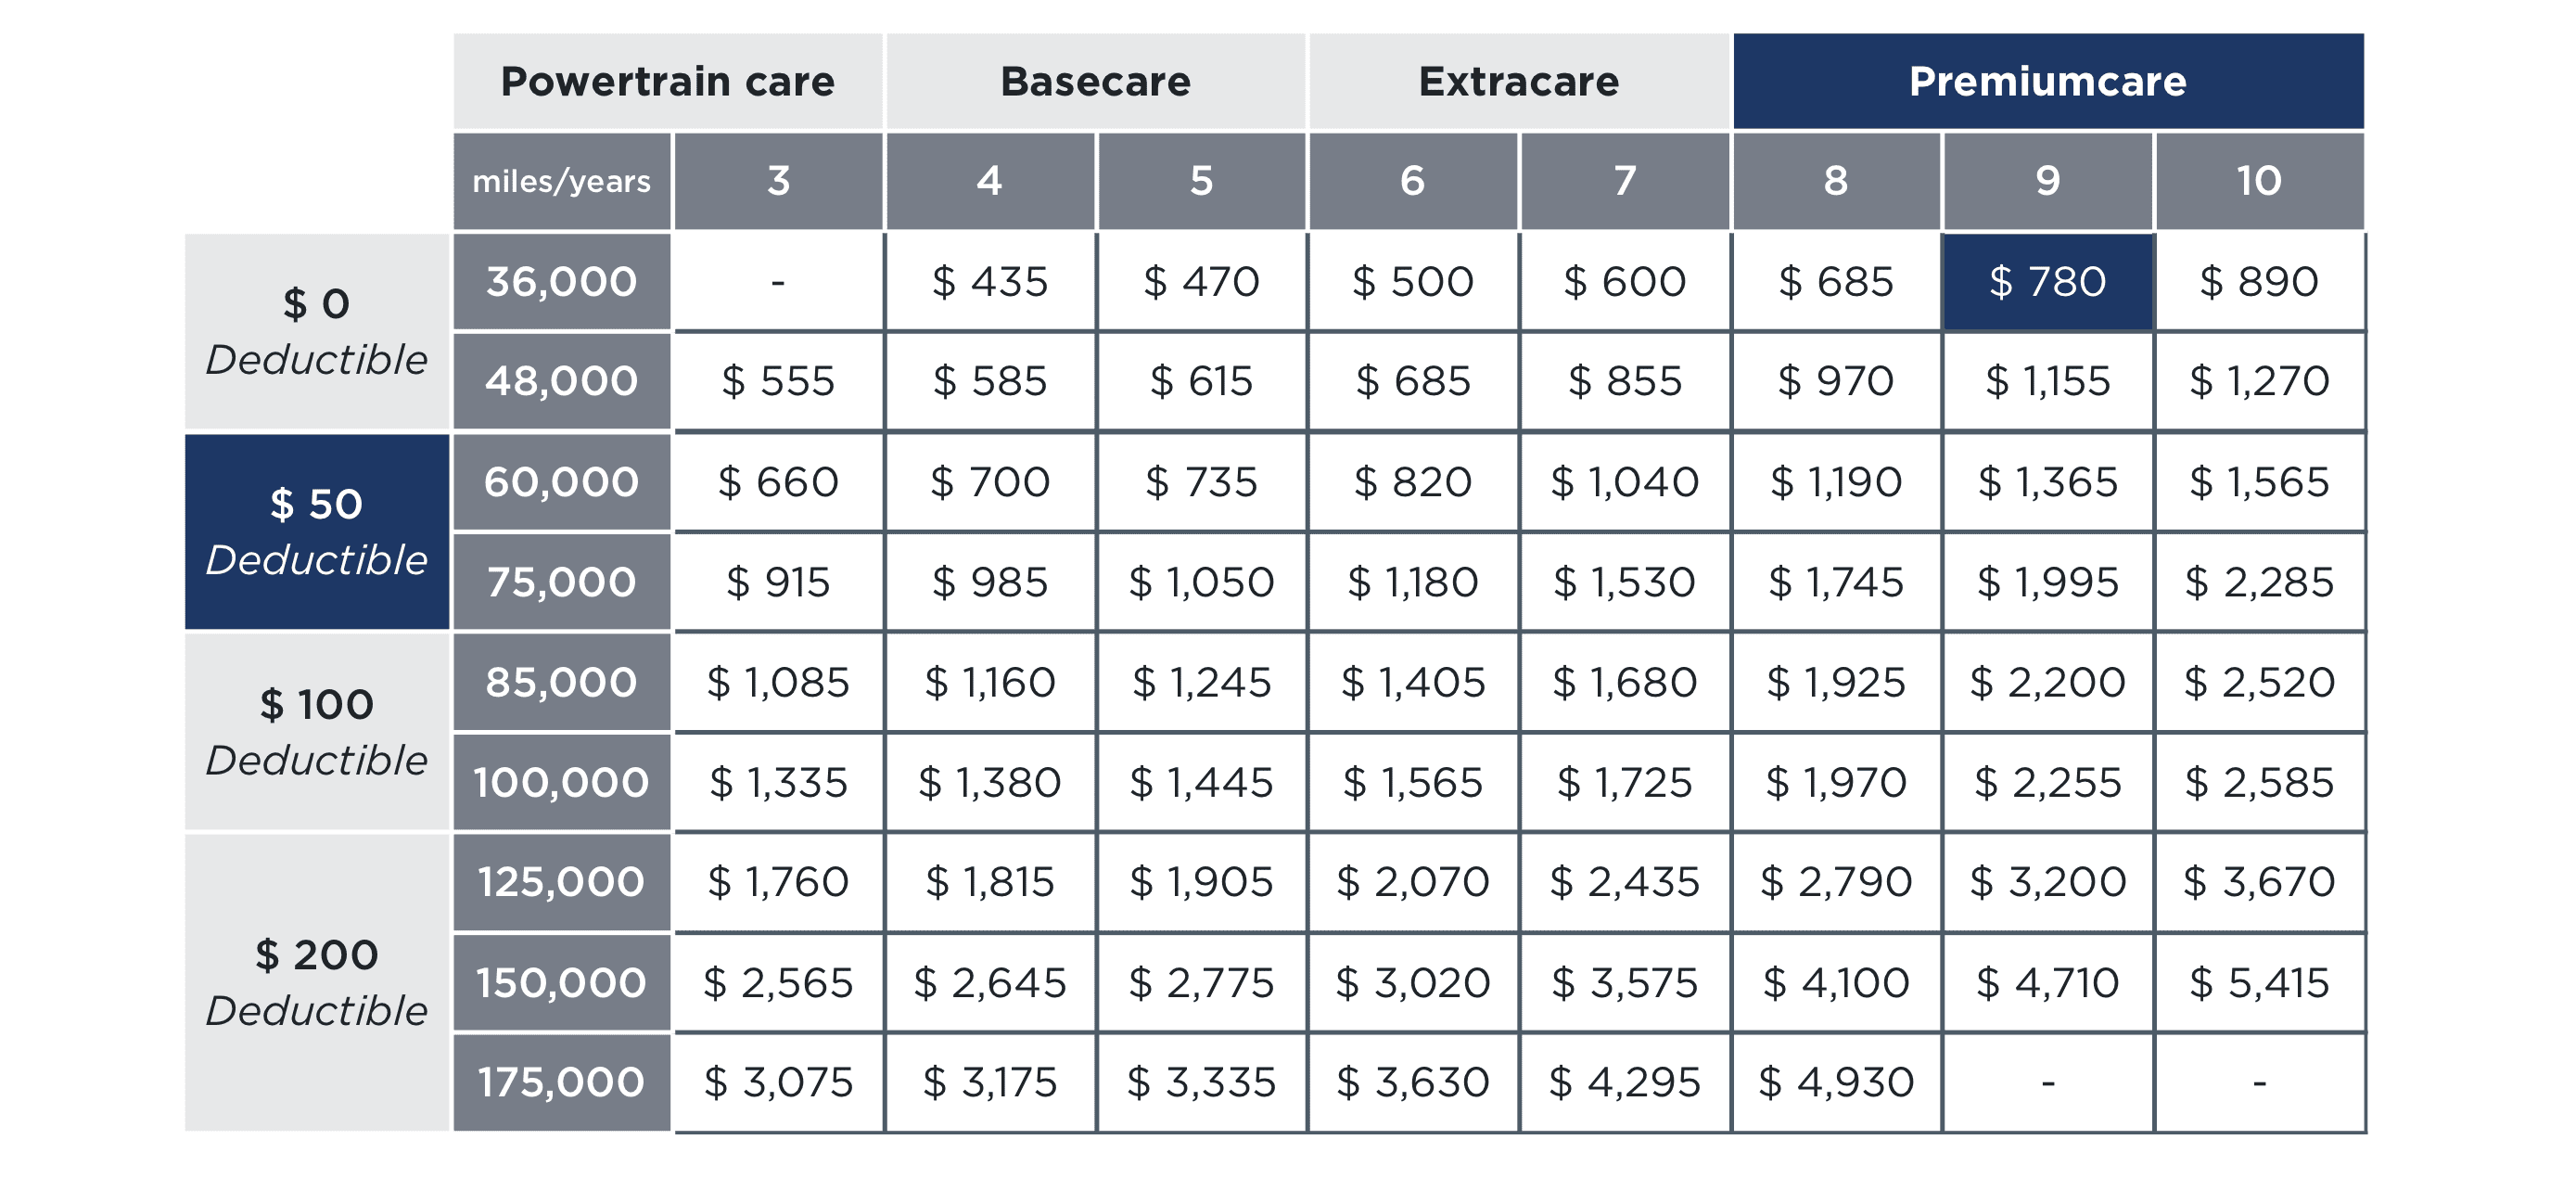Viewport: 2576px width, 1191px height.
Task: Select the $ 0 Deductible option
Action: (317, 331)
